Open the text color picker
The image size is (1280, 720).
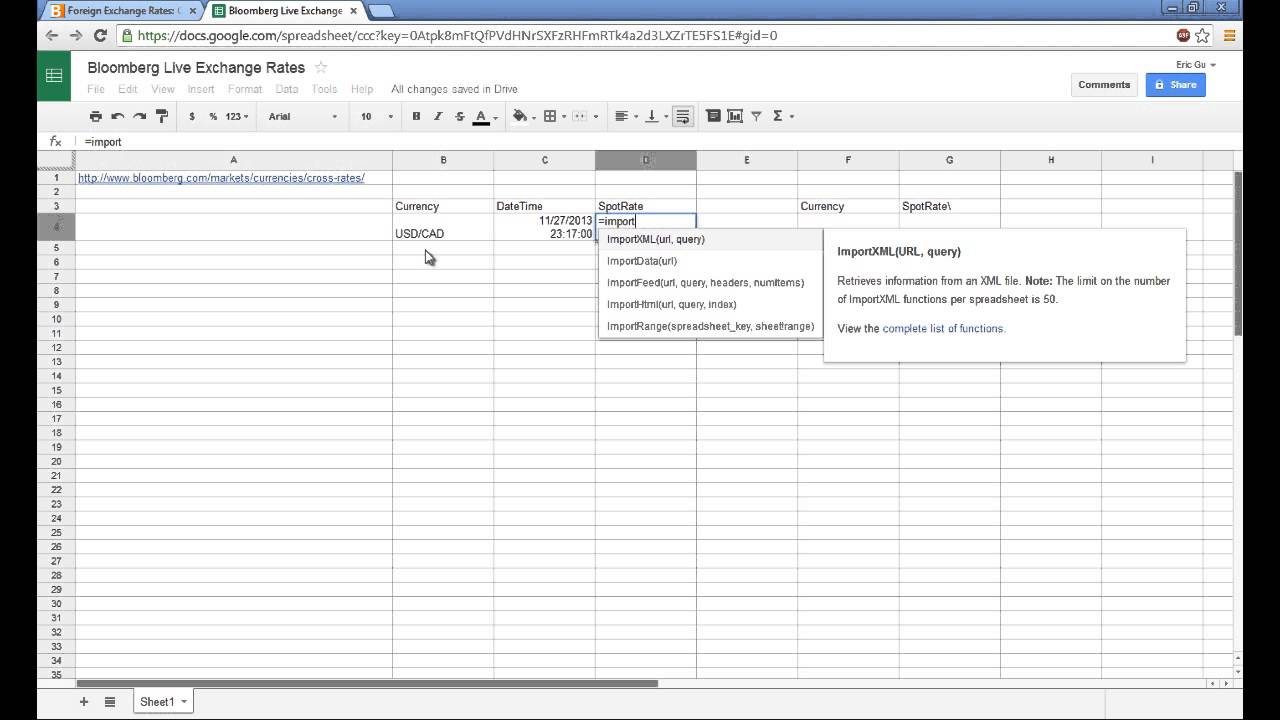pos(484,116)
